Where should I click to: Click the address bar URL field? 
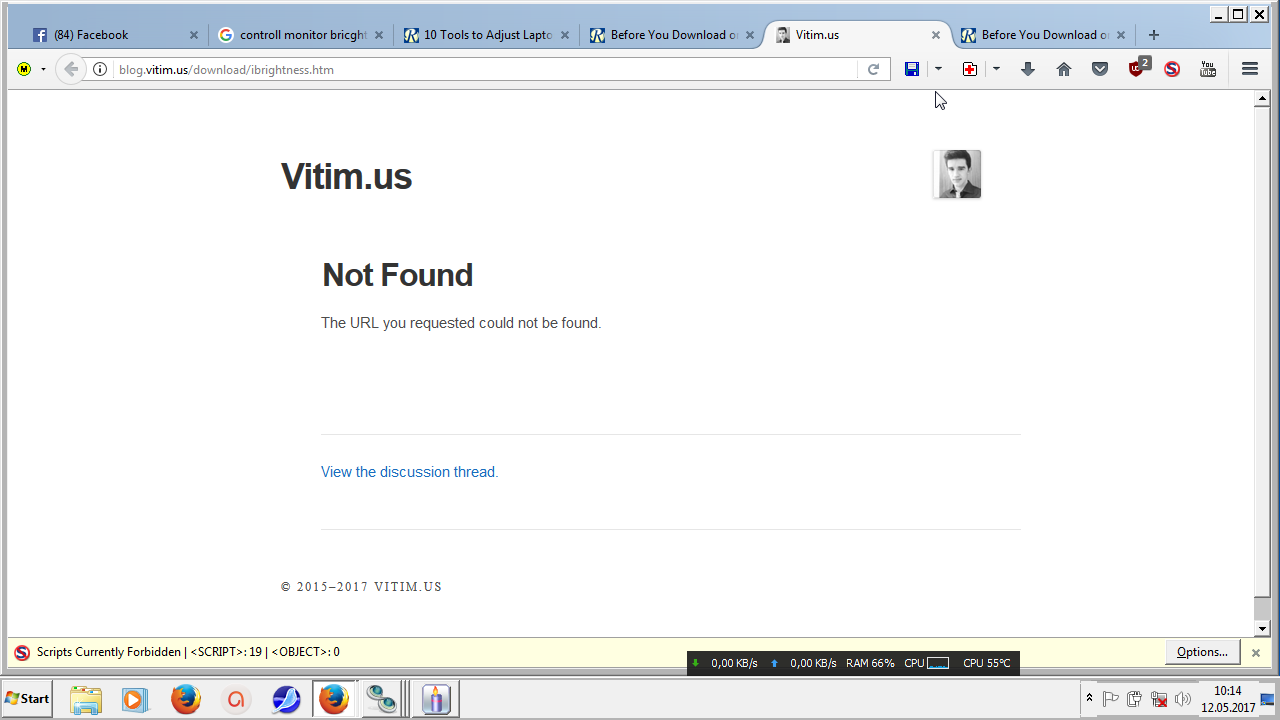485,69
